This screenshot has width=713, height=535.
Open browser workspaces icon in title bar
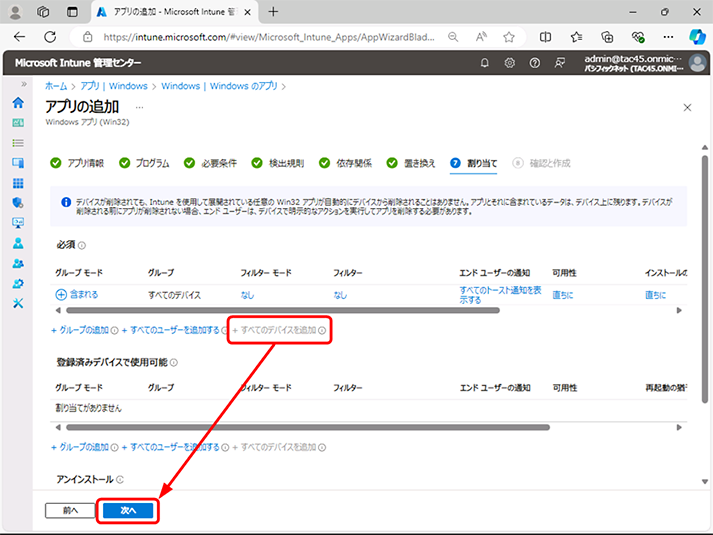43,12
